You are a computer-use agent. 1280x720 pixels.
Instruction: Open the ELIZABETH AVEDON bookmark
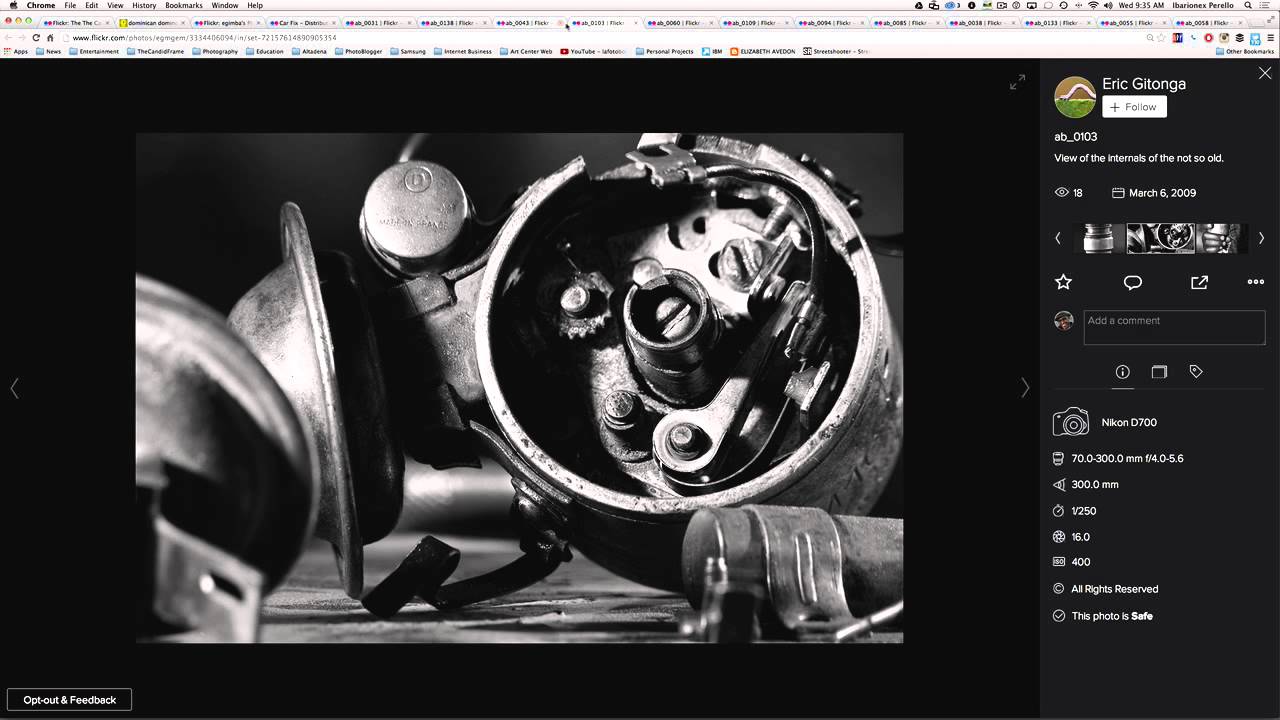pos(762,51)
